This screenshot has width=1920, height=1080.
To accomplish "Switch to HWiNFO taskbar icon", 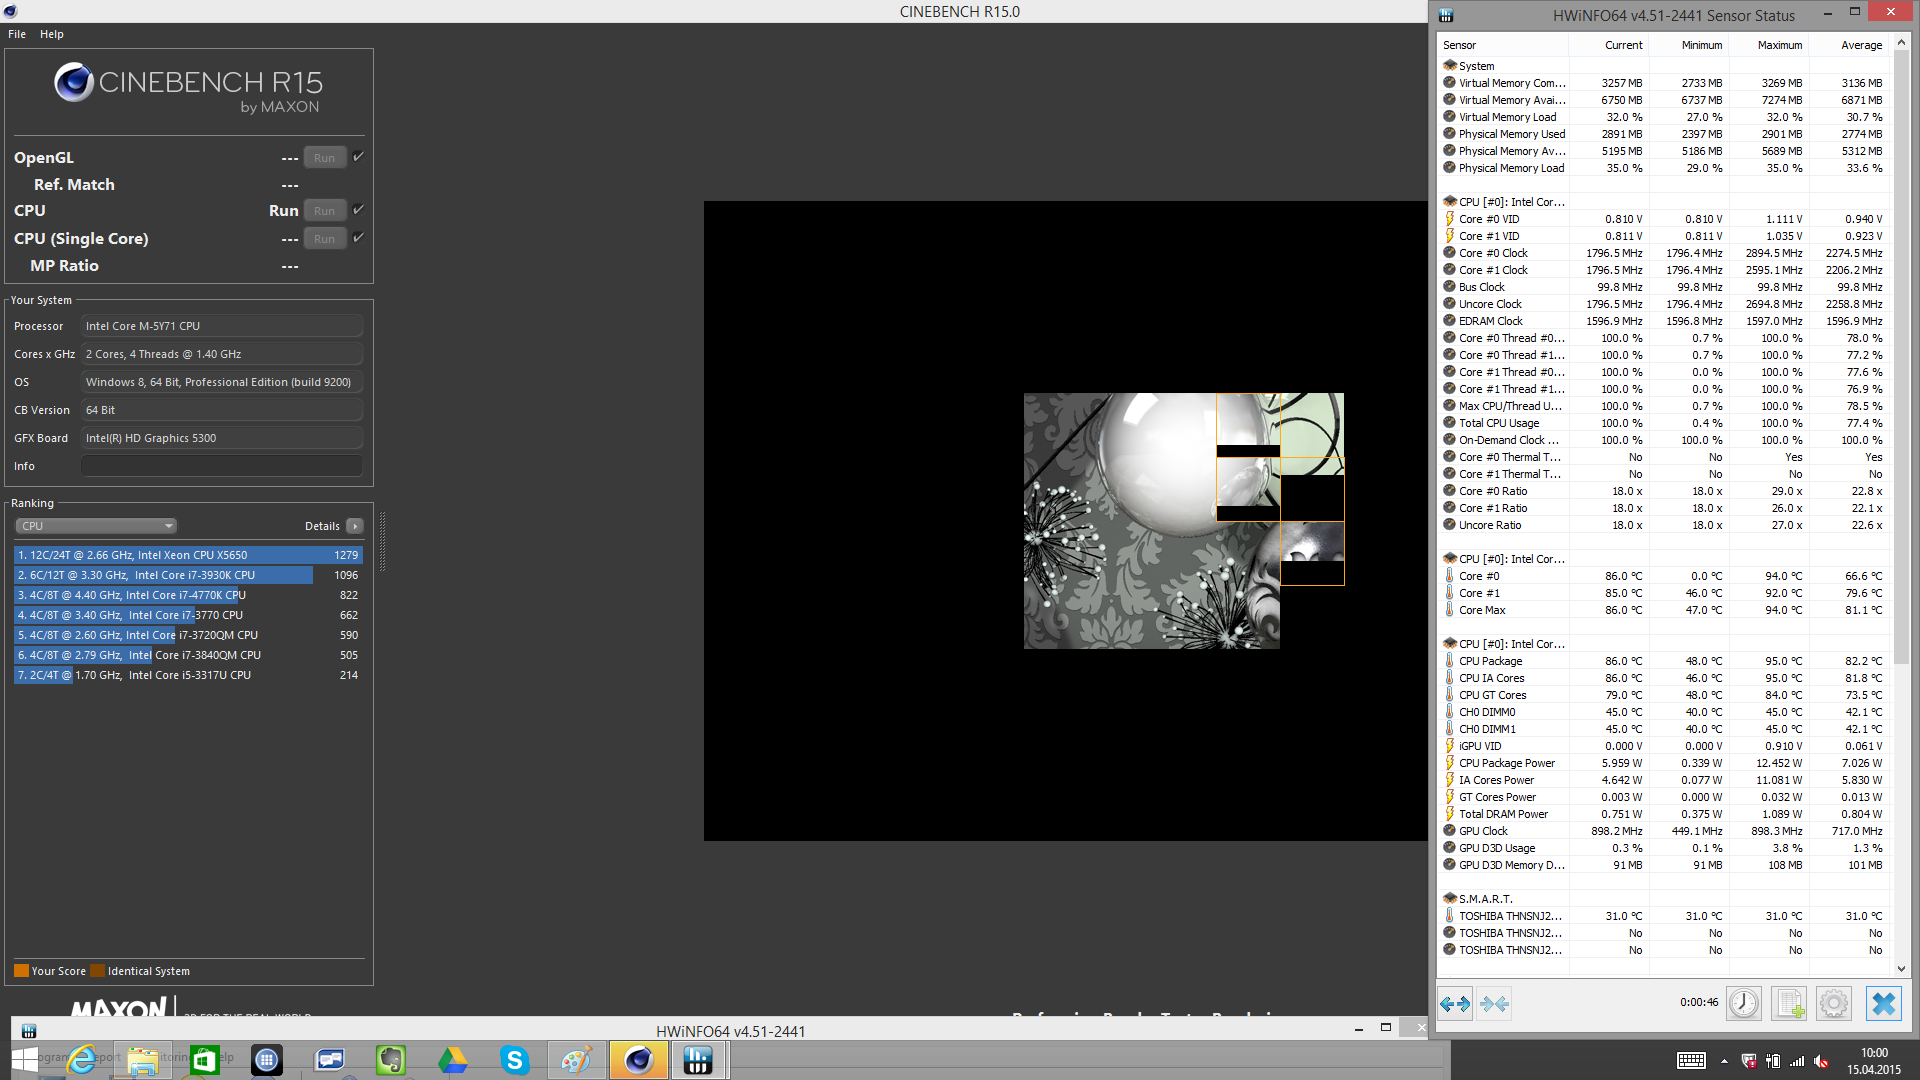I will pos(698,1060).
